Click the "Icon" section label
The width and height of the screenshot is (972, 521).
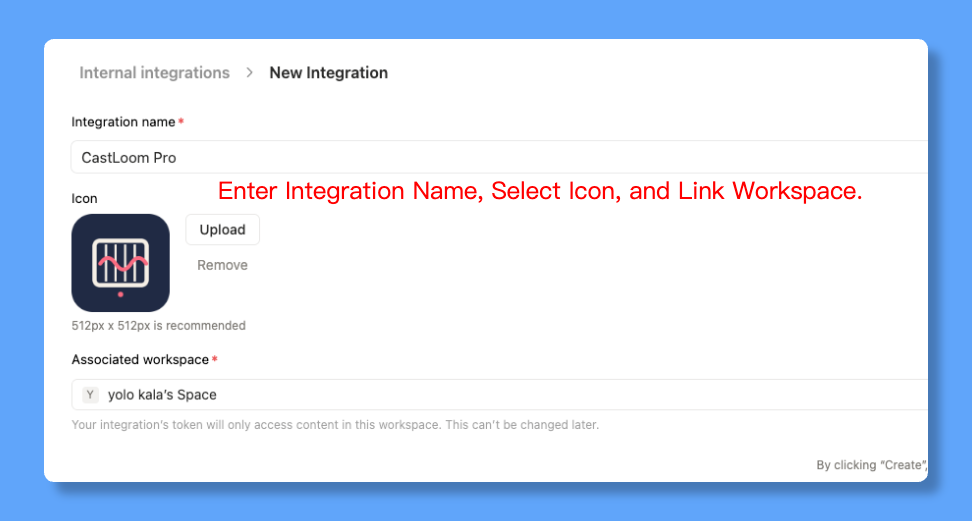(x=84, y=198)
